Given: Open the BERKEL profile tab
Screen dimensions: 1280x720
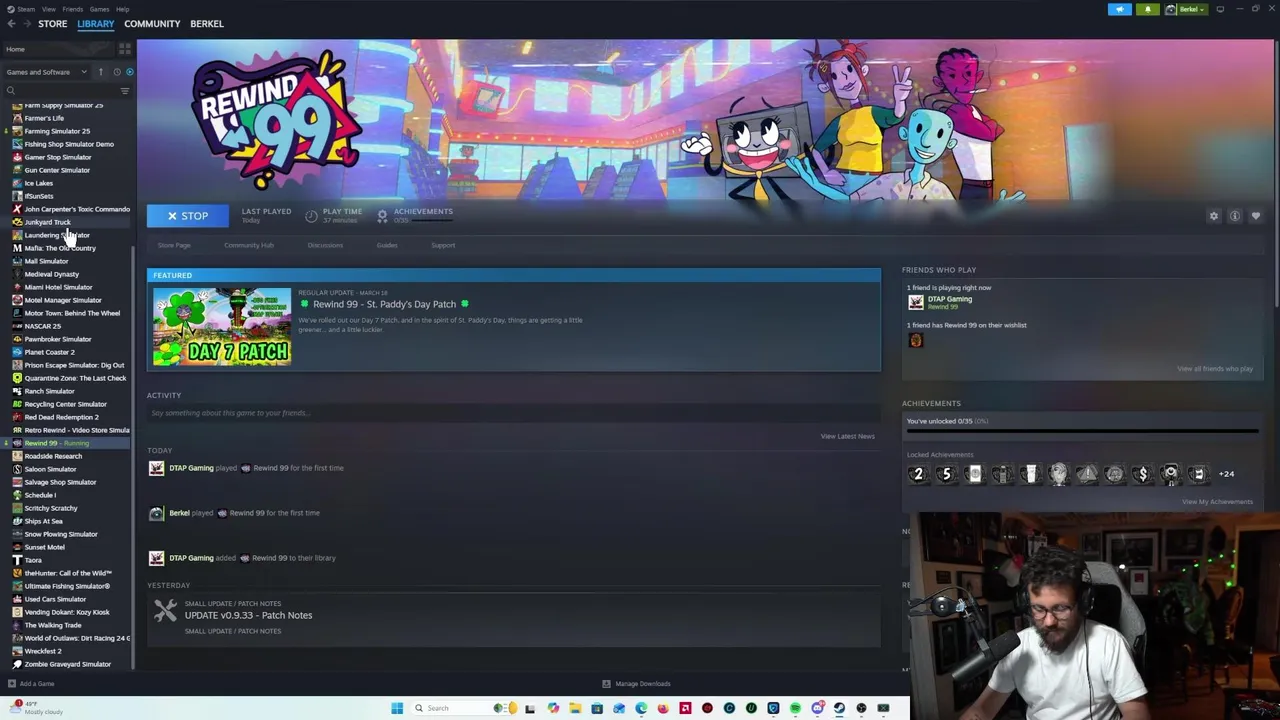Looking at the screenshot, I should tap(207, 24).
